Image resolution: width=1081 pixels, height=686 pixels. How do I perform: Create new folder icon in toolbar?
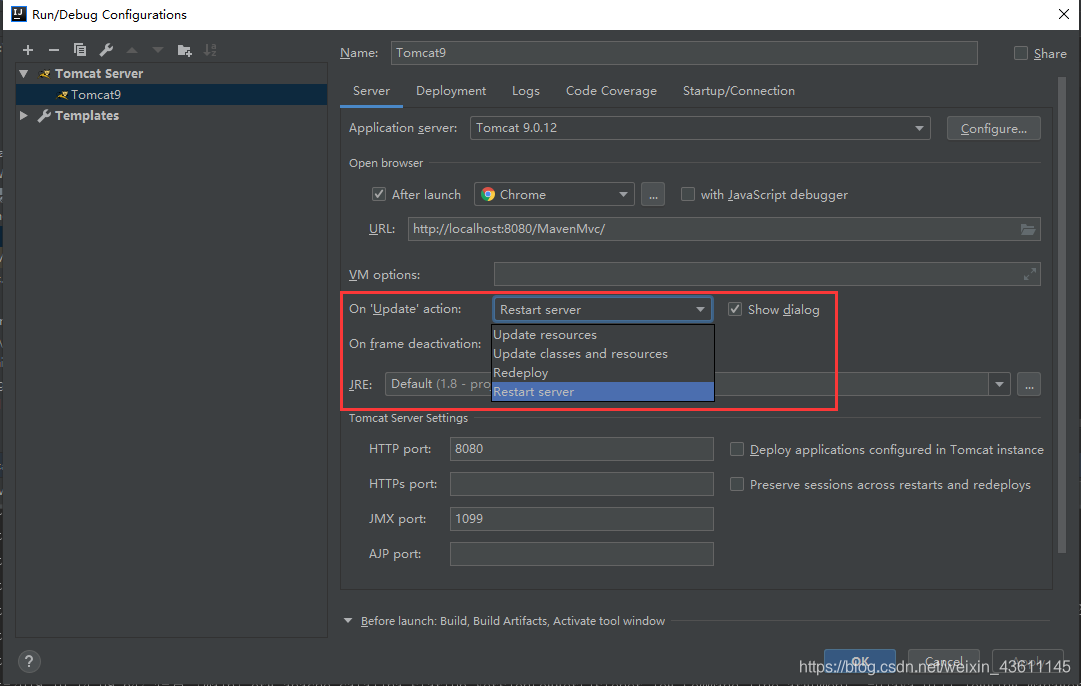point(184,50)
